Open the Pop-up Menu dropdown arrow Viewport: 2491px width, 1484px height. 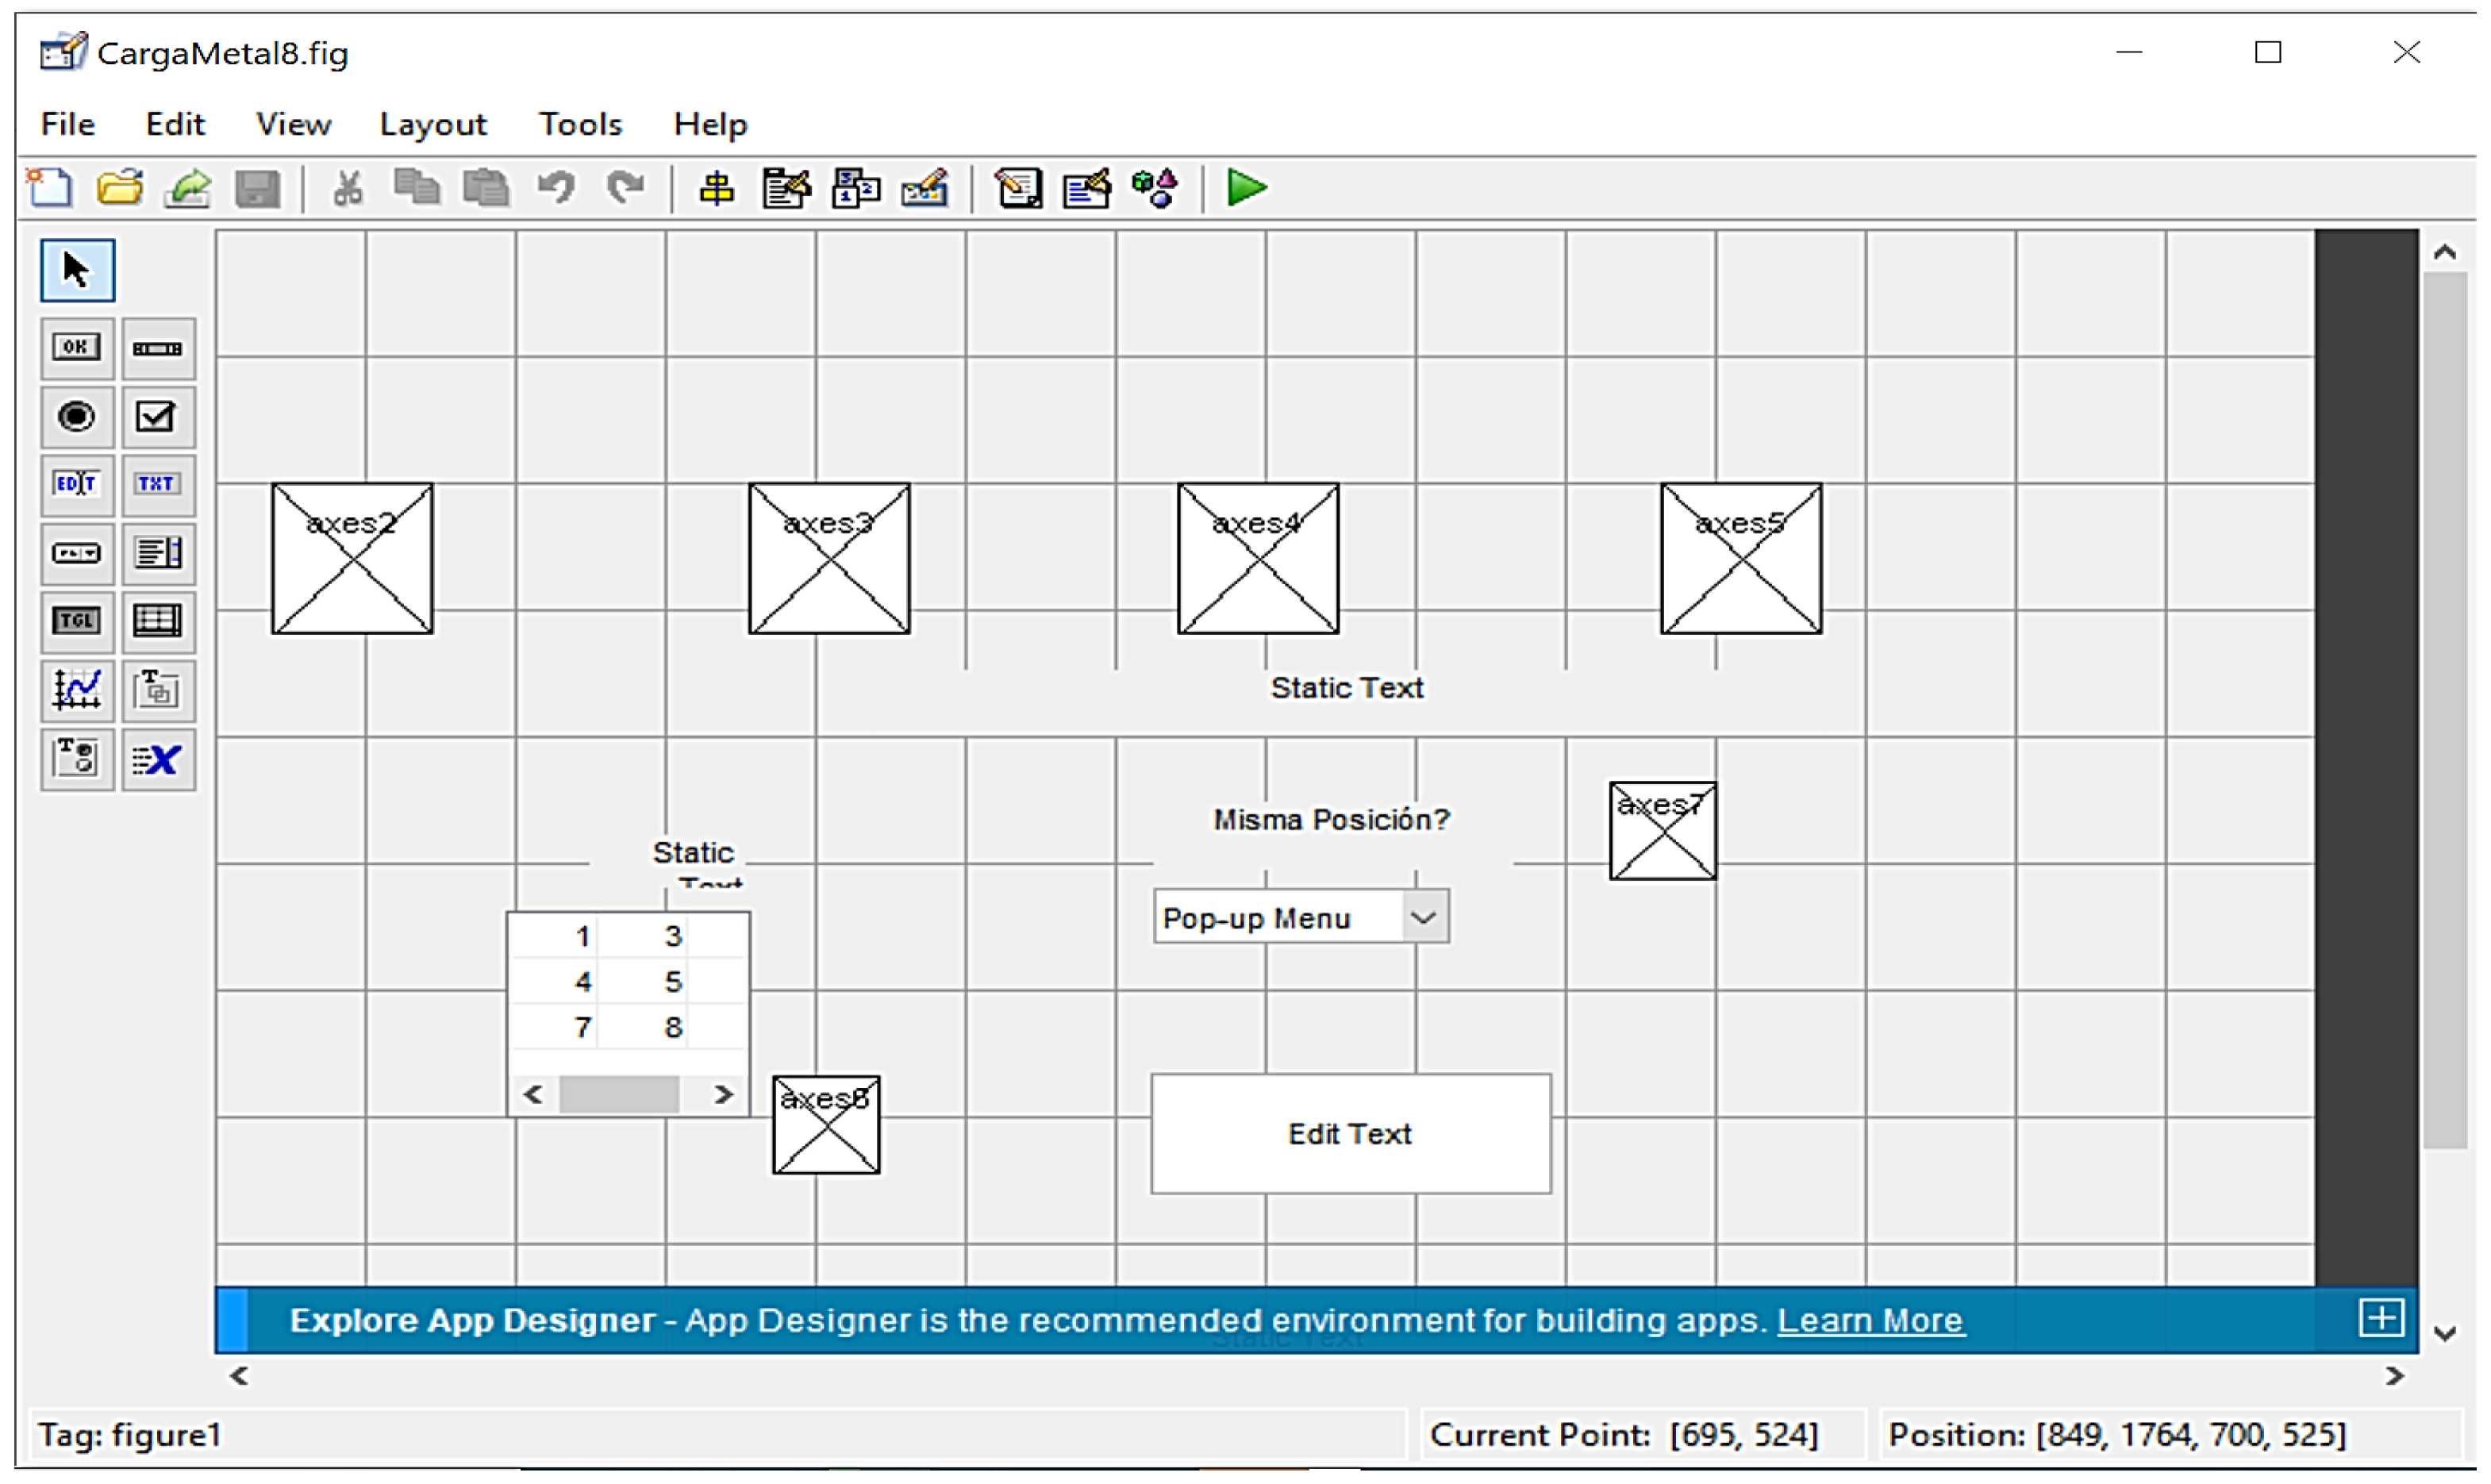tap(1424, 918)
